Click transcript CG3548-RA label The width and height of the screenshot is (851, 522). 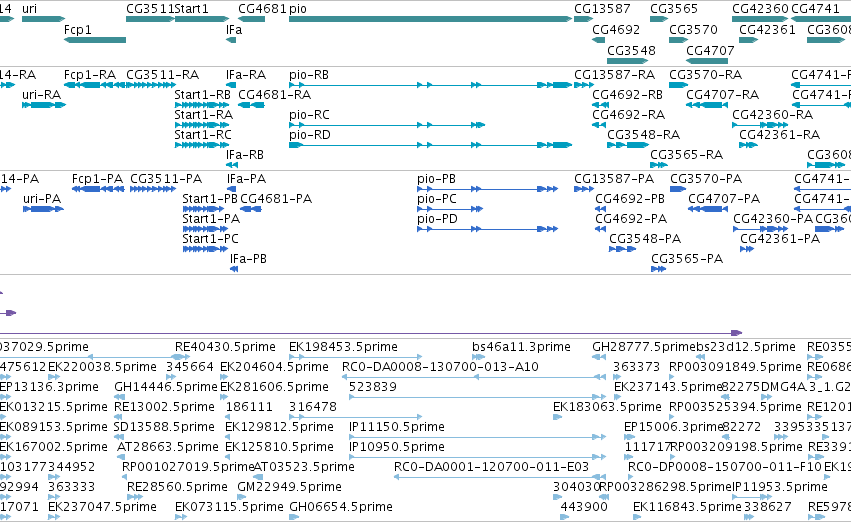click(643, 135)
